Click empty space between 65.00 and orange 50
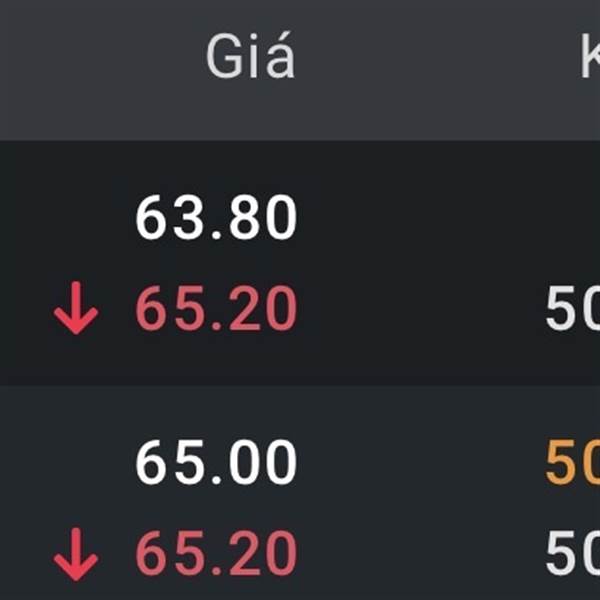 click(421, 462)
